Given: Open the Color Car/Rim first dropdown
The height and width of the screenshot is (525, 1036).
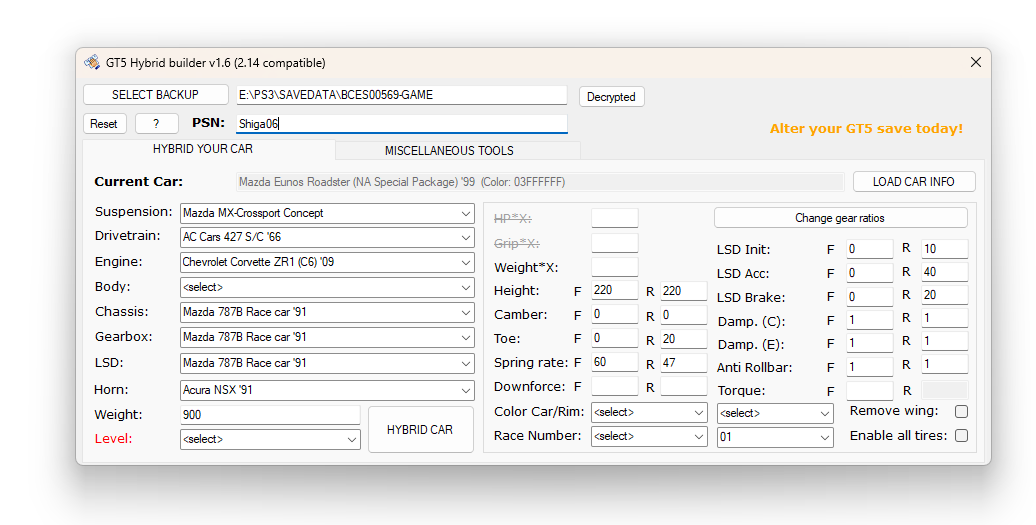Looking at the screenshot, I should (648, 412).
